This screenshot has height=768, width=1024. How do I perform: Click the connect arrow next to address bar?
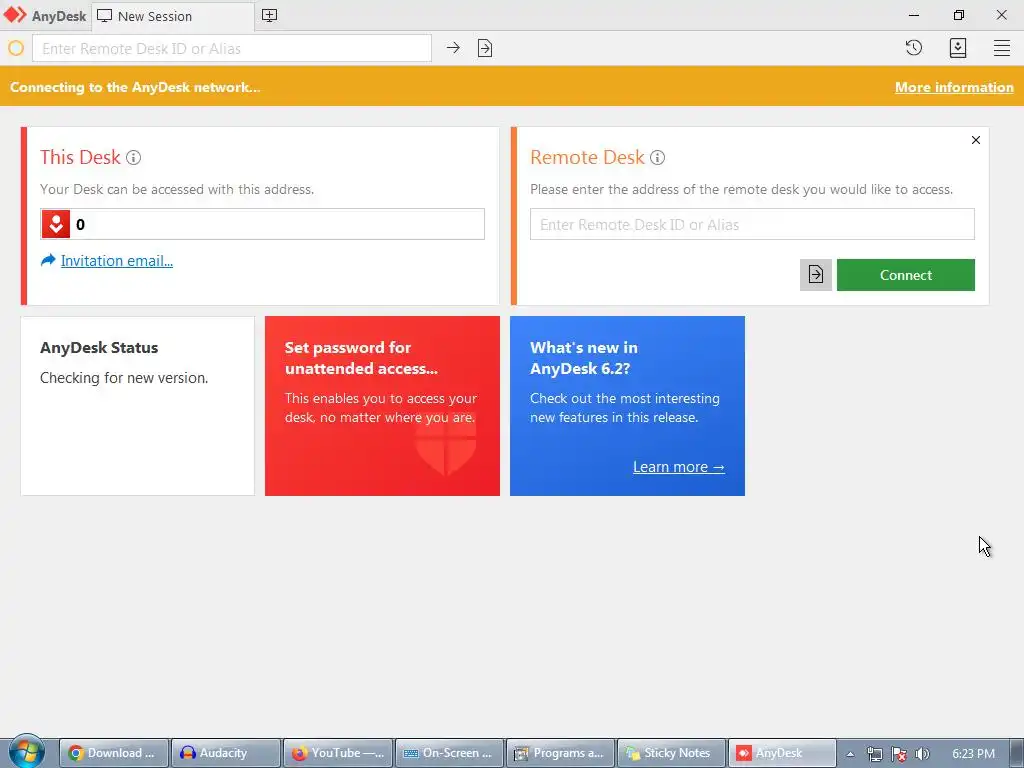tap(453, 48)
